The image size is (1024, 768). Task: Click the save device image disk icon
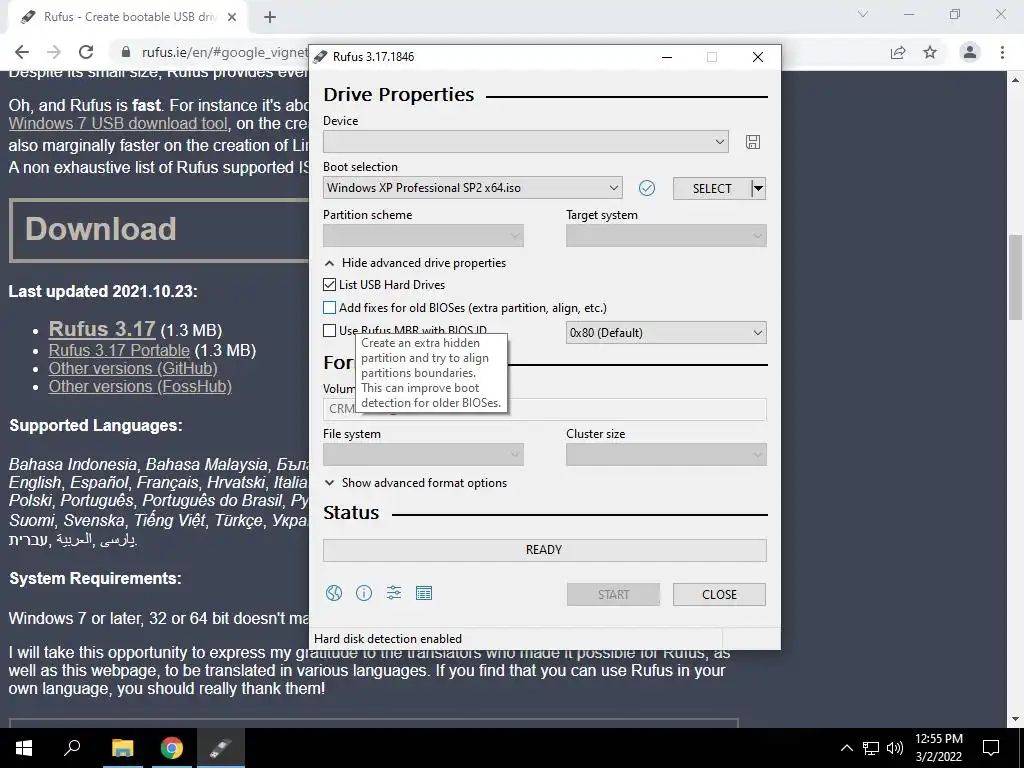click(x=752, y=142)
